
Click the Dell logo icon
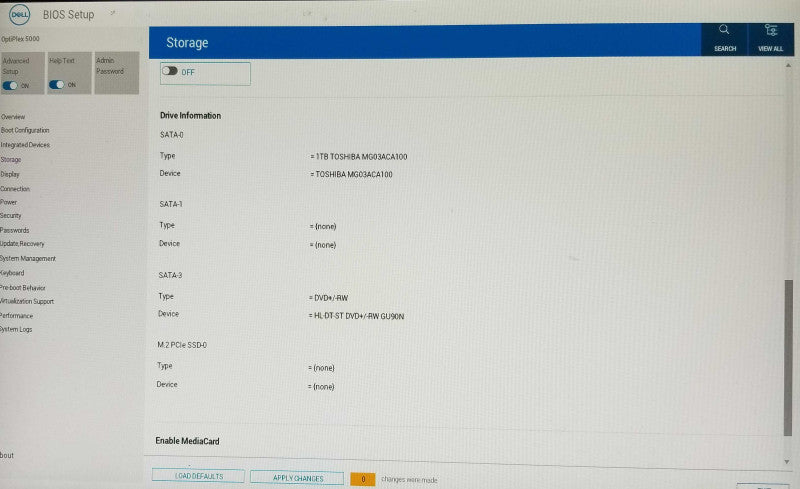coord(19,14)
